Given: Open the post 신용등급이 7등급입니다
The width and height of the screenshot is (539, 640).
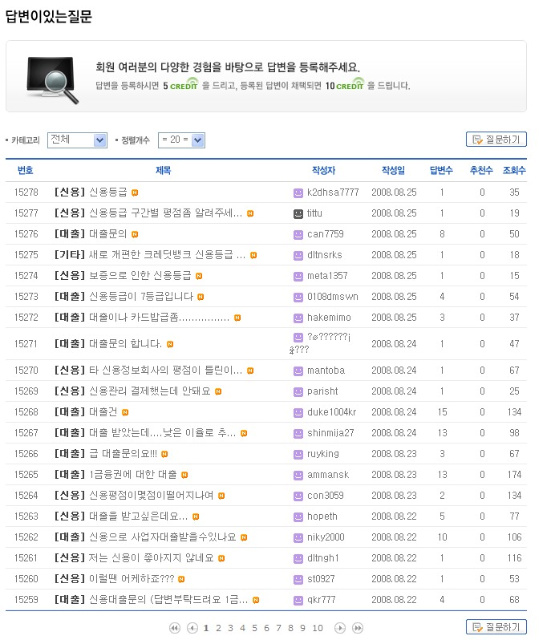Looking at the screenshot, I should 141,296.
